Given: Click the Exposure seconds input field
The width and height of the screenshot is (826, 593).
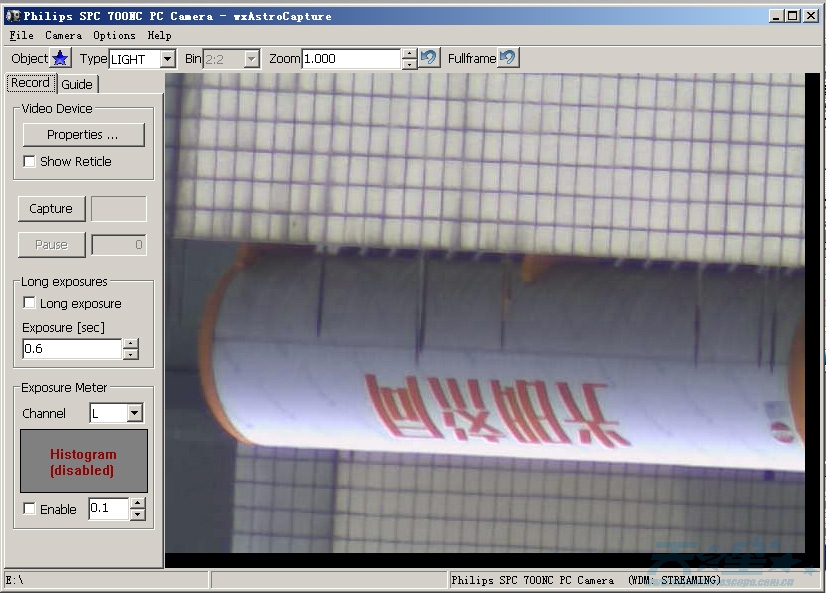Looking at the screenshot, I should (72, 349).
